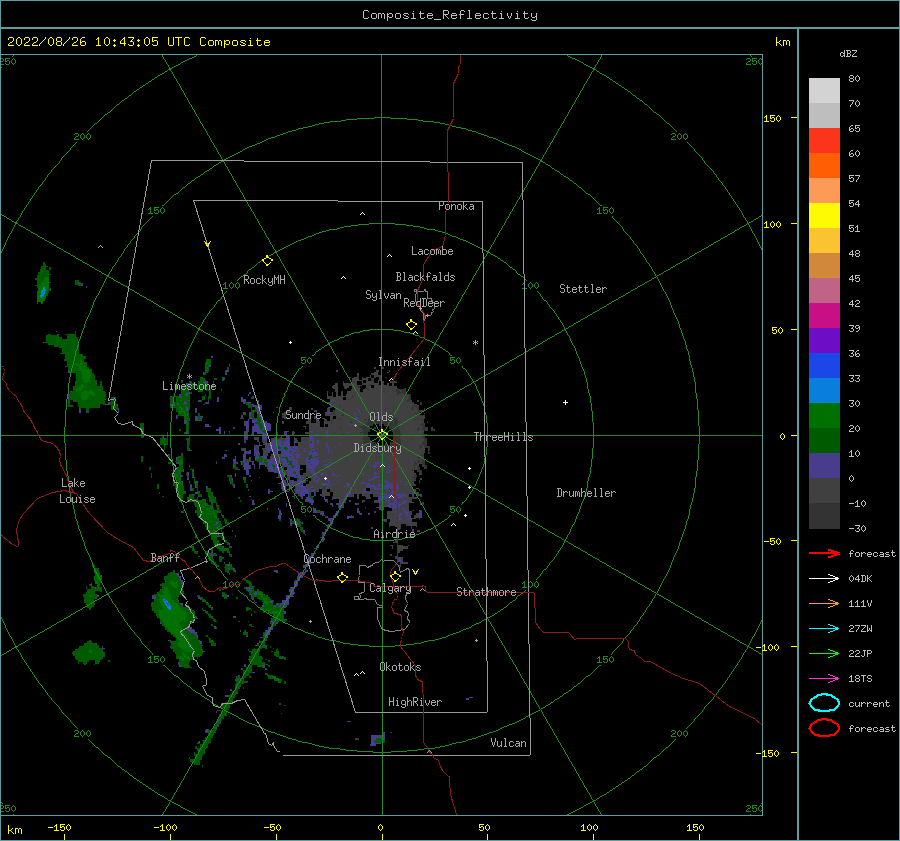This screenshot has height=841, width=900.
Task: Select the Airdrie label
Action: (394, 534)
